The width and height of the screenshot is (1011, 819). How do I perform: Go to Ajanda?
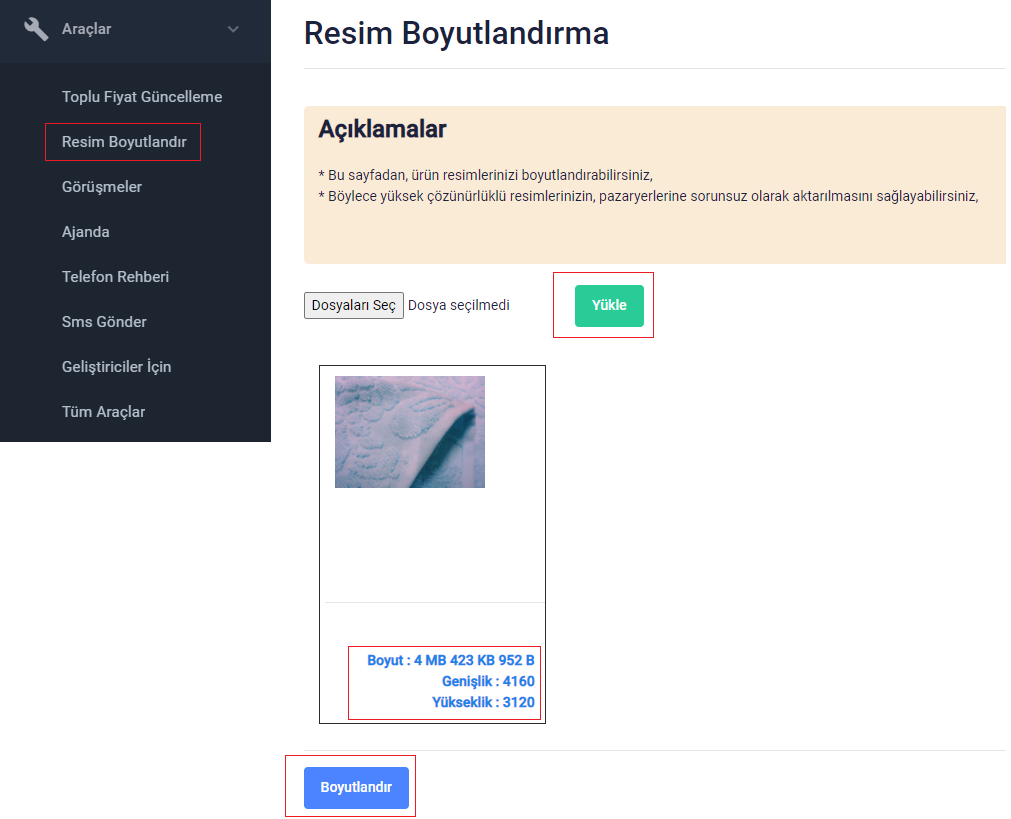[x=86, y=232]
